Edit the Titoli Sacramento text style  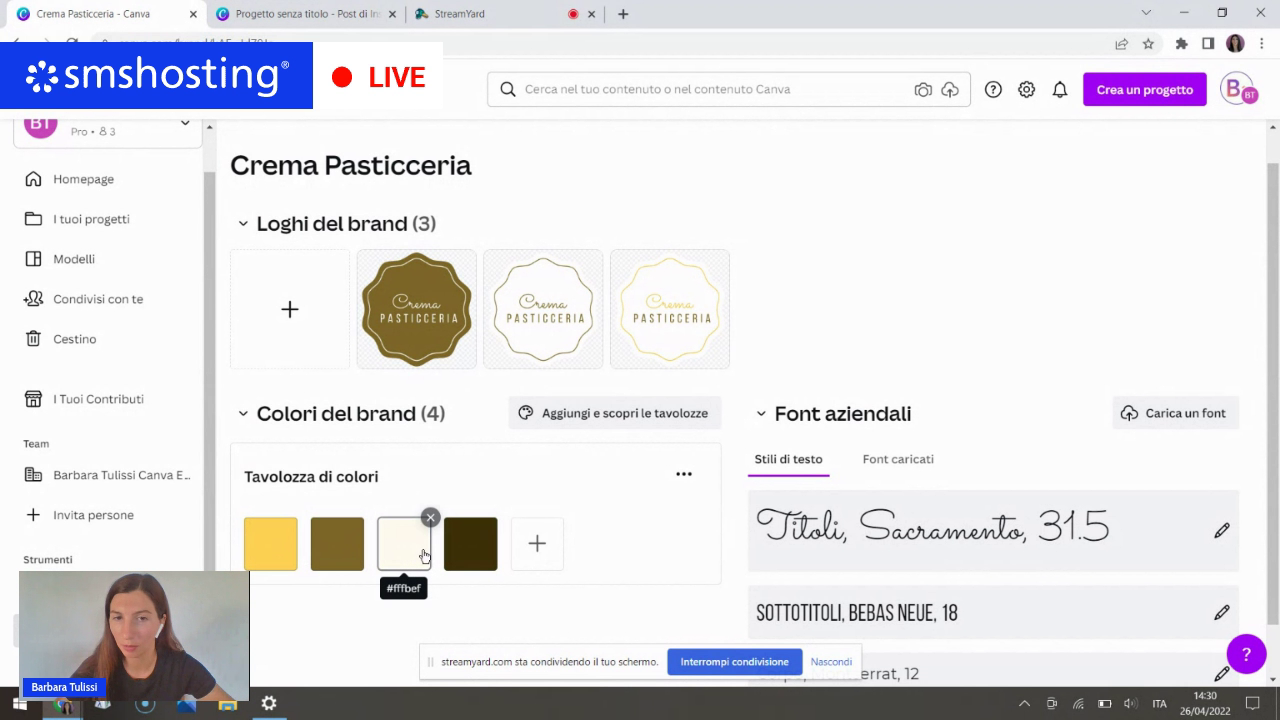(1221, 529)
